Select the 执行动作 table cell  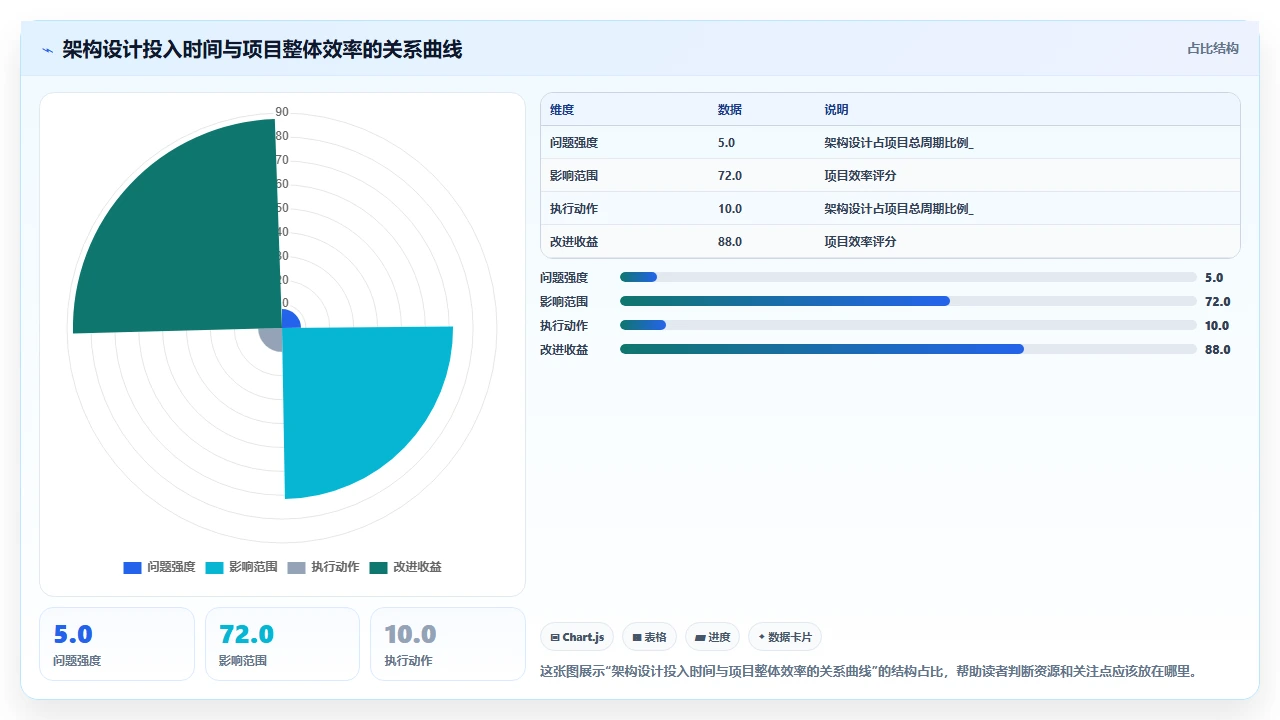(574, 209)
